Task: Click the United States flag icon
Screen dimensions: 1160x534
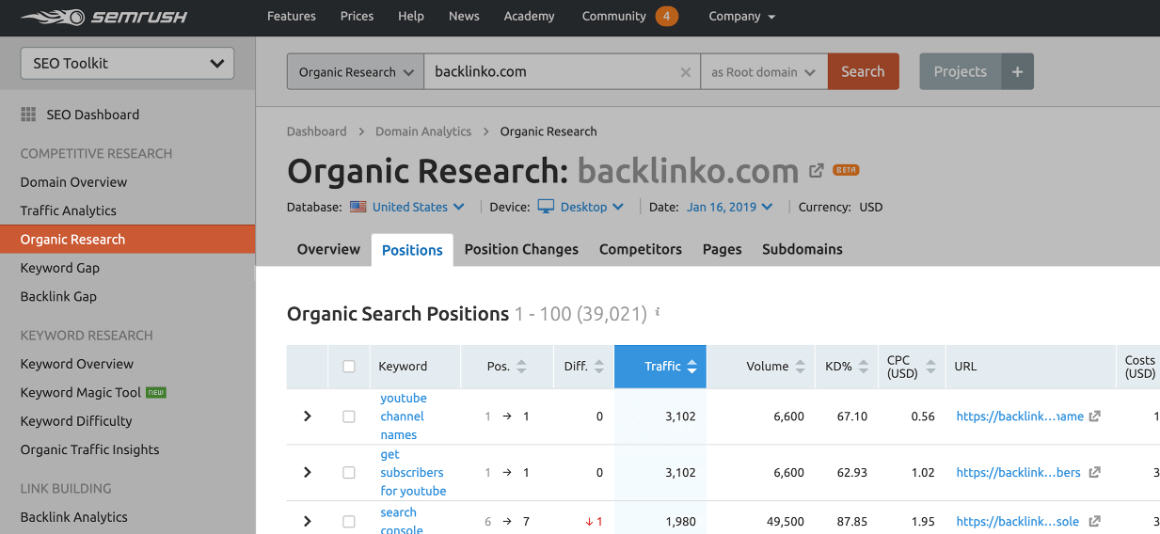Action: click(358, 207)
